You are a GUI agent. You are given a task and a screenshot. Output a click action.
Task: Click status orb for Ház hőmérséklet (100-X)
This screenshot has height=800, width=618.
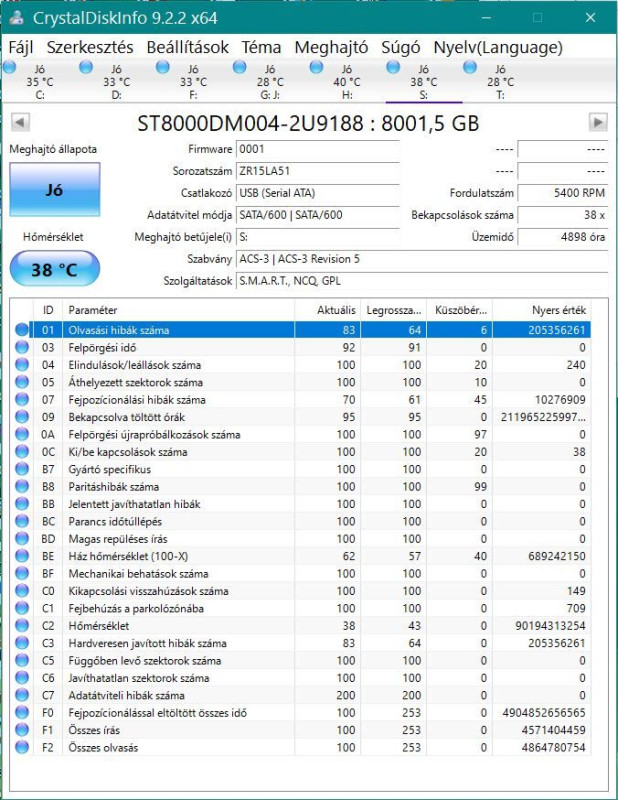click(21, 556)
